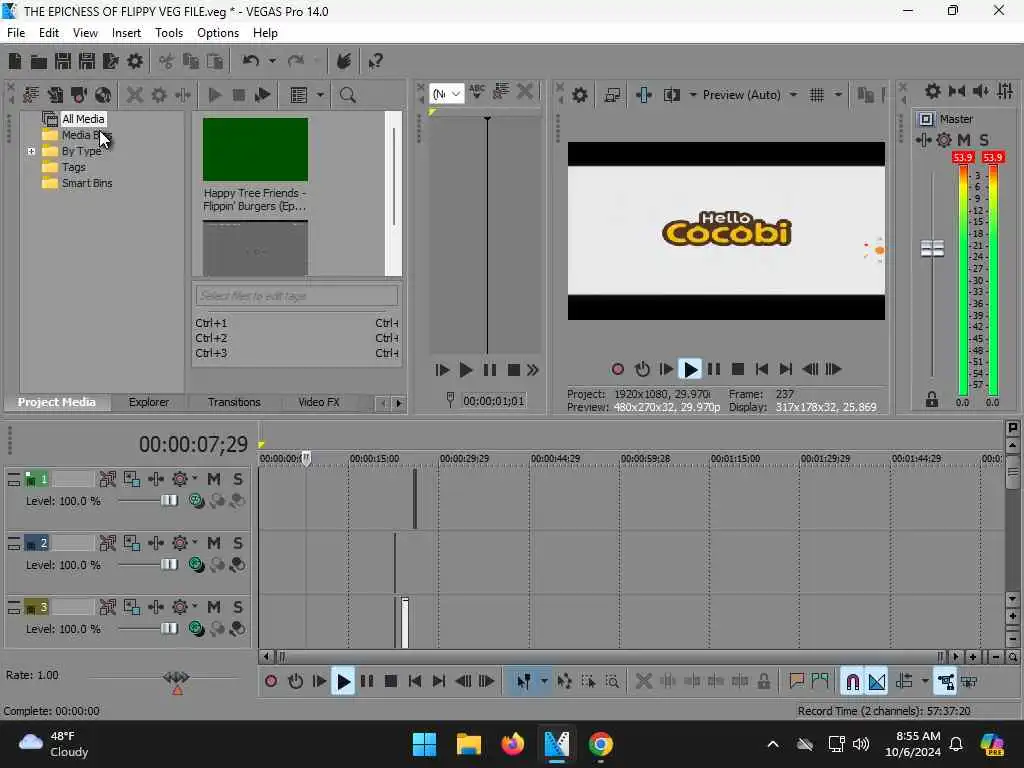This screenshot has height=768, width=1024.
Task: Open the What's This help icon
Action: pos(376,61)
